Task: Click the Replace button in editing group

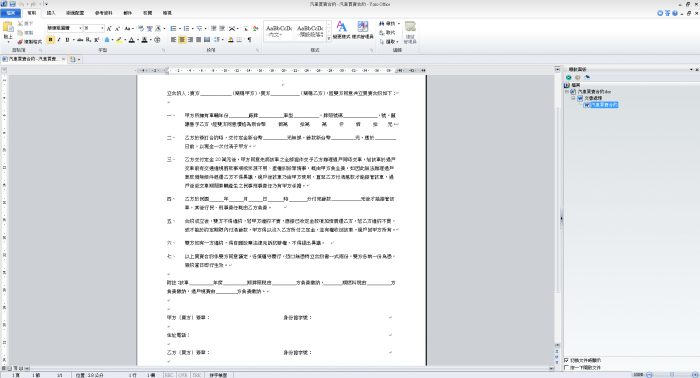Action: [x=388, y=33]
